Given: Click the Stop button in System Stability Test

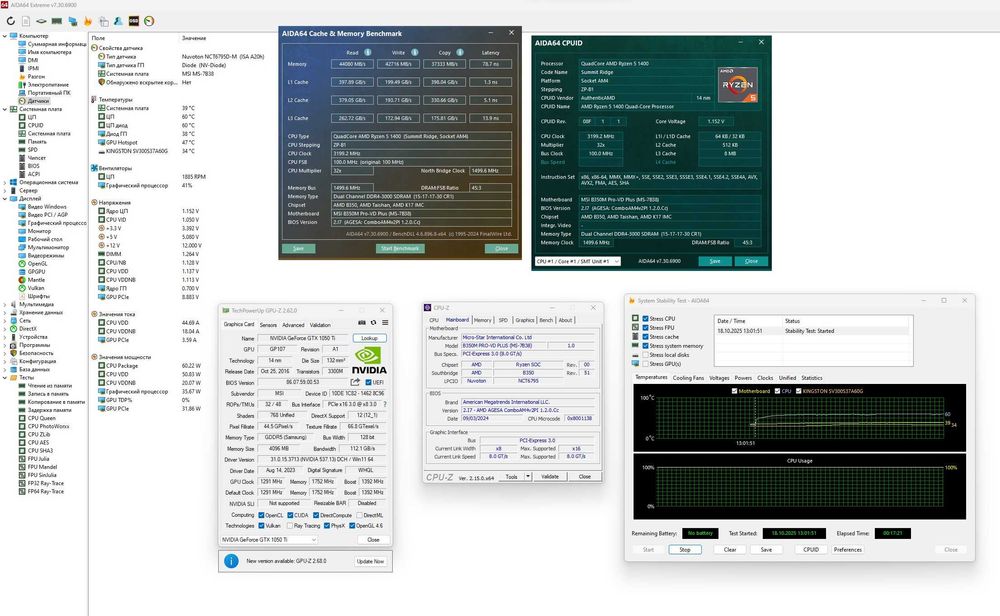Looking at the screenshot, I should tap(685, 550).
